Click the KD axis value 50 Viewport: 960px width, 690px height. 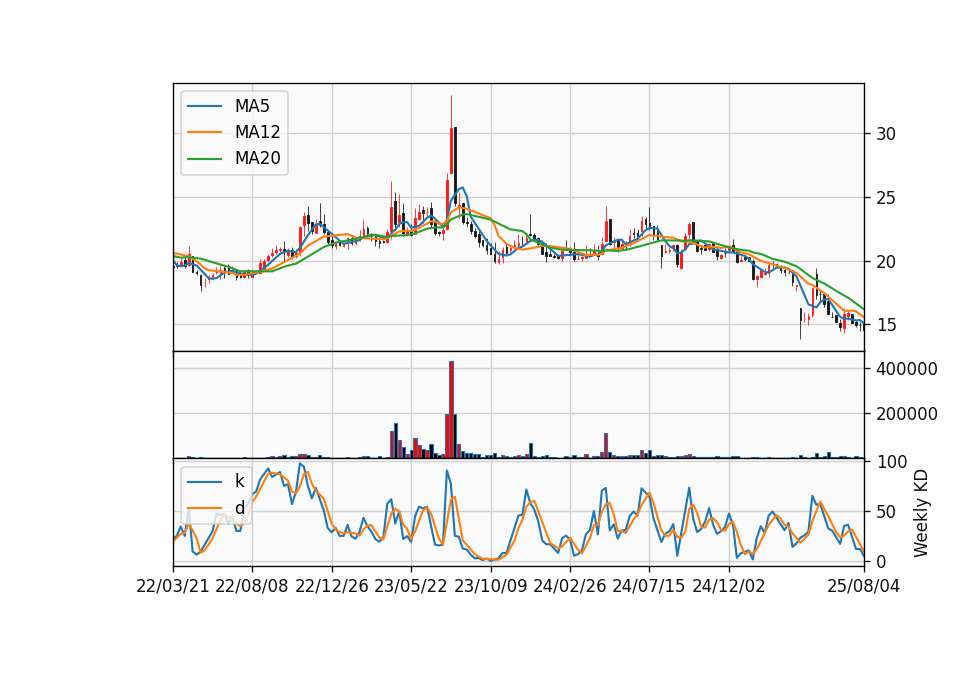pos(885,511)
